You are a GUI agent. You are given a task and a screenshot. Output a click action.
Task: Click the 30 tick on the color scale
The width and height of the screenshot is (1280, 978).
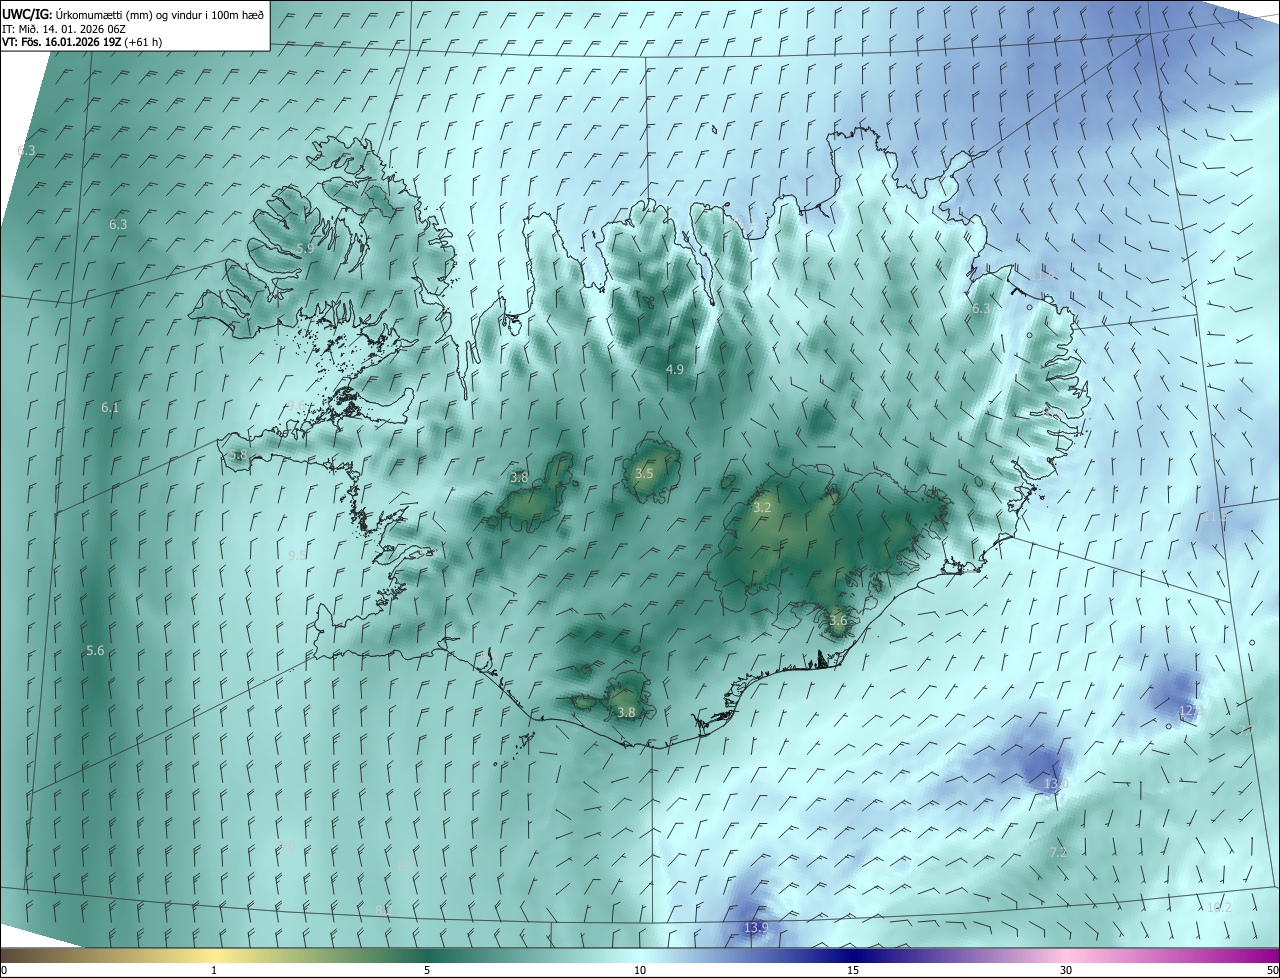coord(1066,971)
